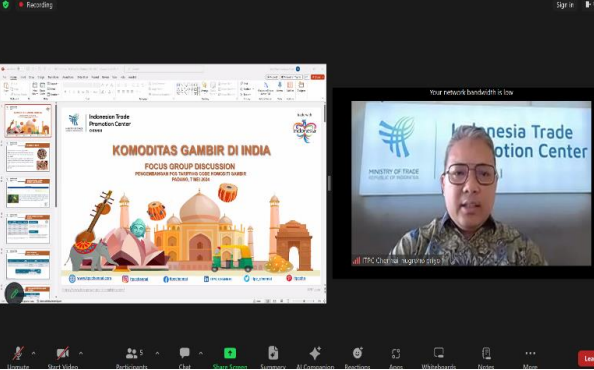
Task: Click the green annotation pencil button
Action: 14,294
